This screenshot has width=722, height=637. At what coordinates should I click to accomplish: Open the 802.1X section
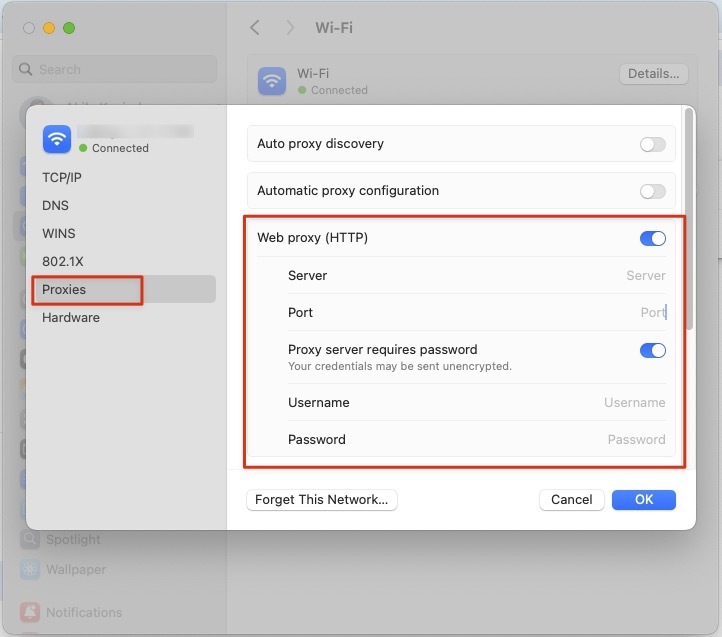click(x=63, y=262)
